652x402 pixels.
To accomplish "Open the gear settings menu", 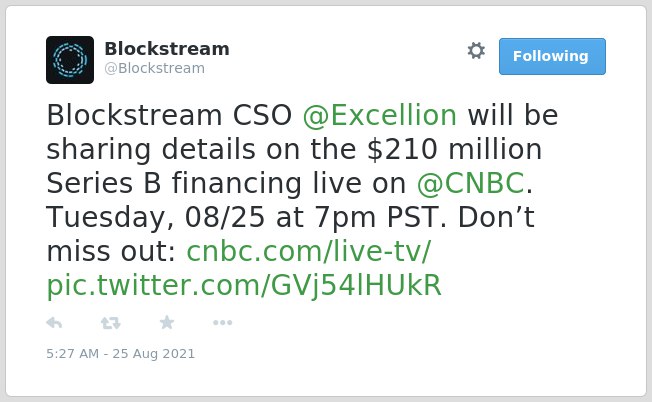I will coord(476,51).
